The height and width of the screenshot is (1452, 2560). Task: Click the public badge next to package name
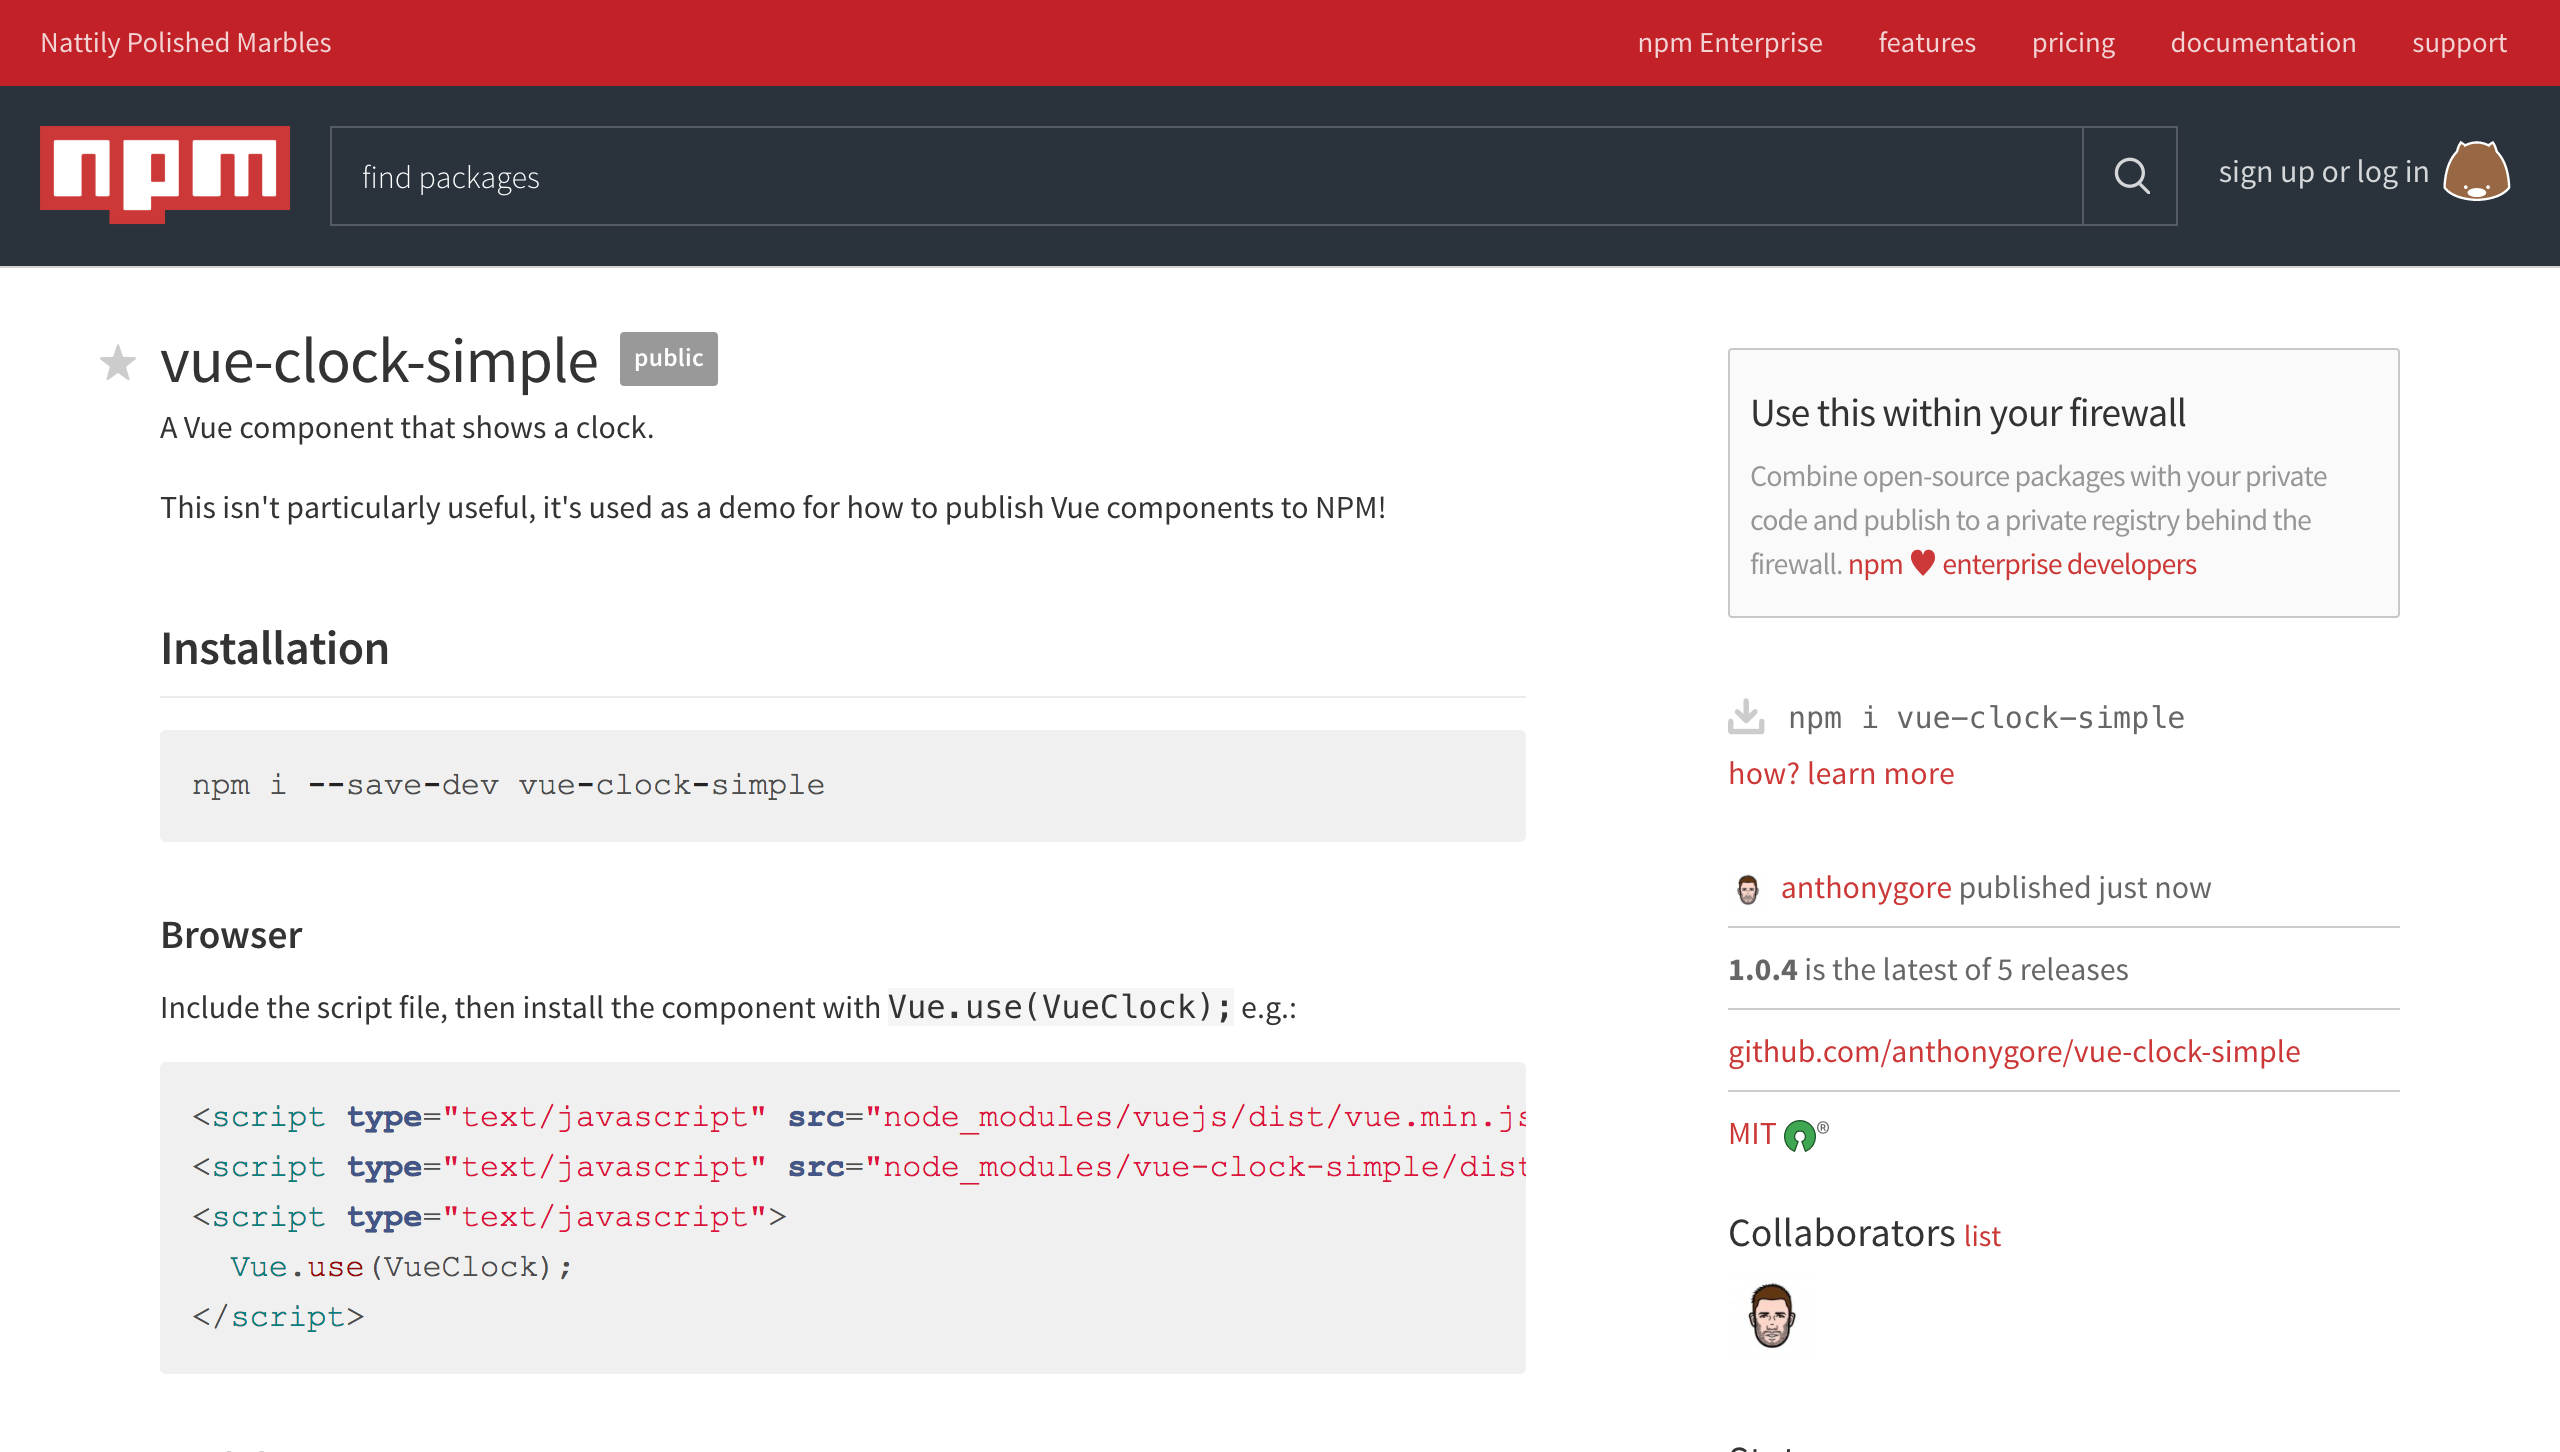668,358
